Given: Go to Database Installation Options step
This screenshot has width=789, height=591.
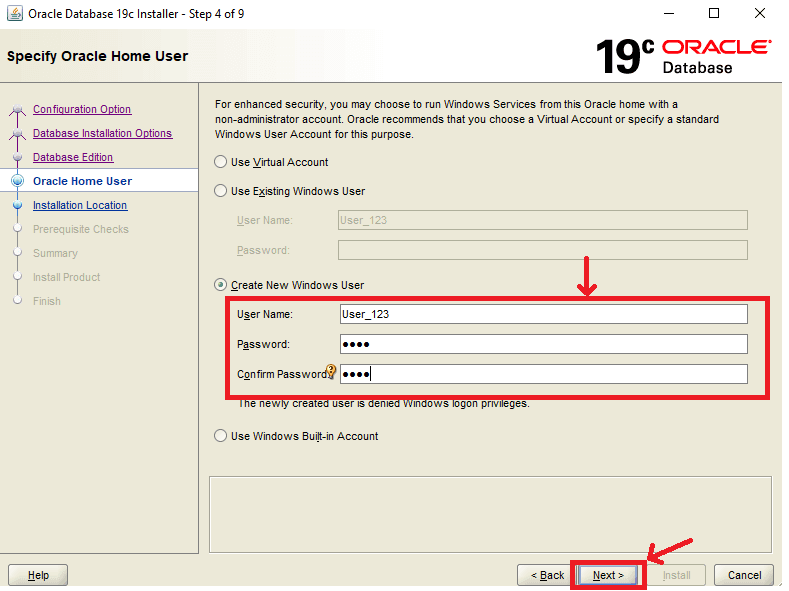Looking at the screenshot, I should click(x=102, y=133).
